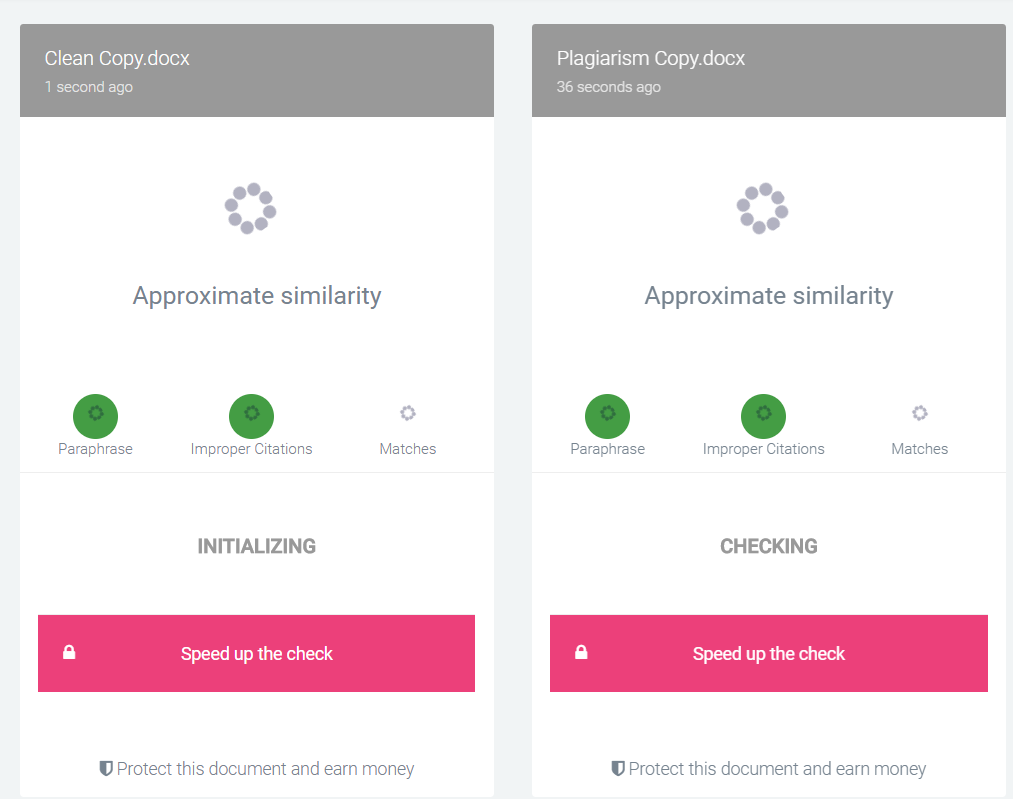Click Paraphrase green icon in Clean Copy card
The height and width of the screenshot is (799, 1013).
[x=96, y=416]
